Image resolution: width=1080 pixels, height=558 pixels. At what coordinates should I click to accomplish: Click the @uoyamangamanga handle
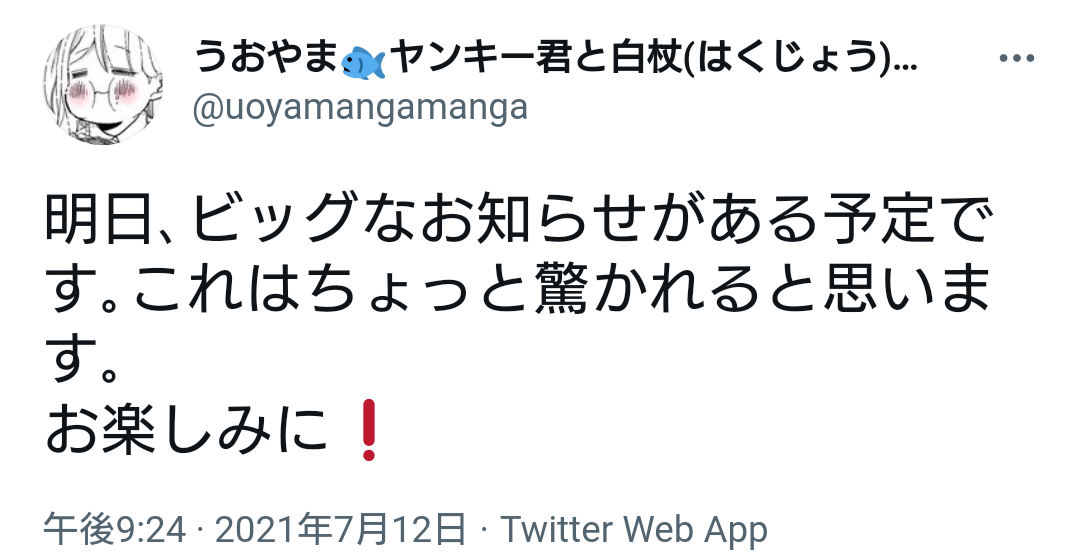pyautogui.click(x=360, y=108)
